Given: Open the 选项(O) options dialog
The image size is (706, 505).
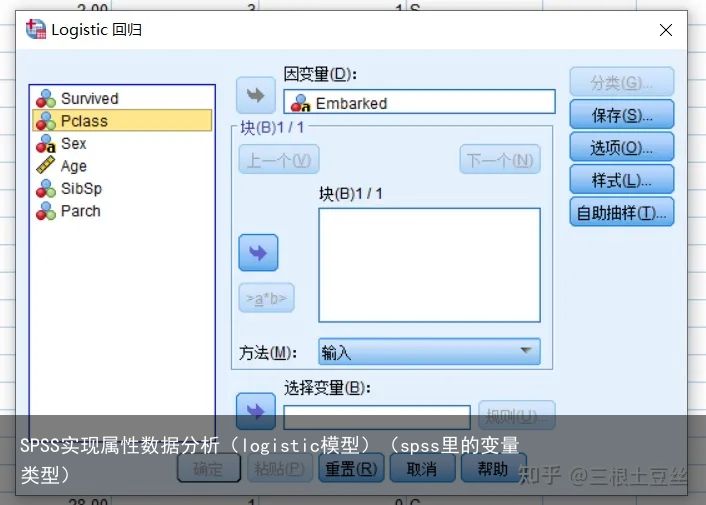Looking at the screenshot, I should tap(622, 147).
